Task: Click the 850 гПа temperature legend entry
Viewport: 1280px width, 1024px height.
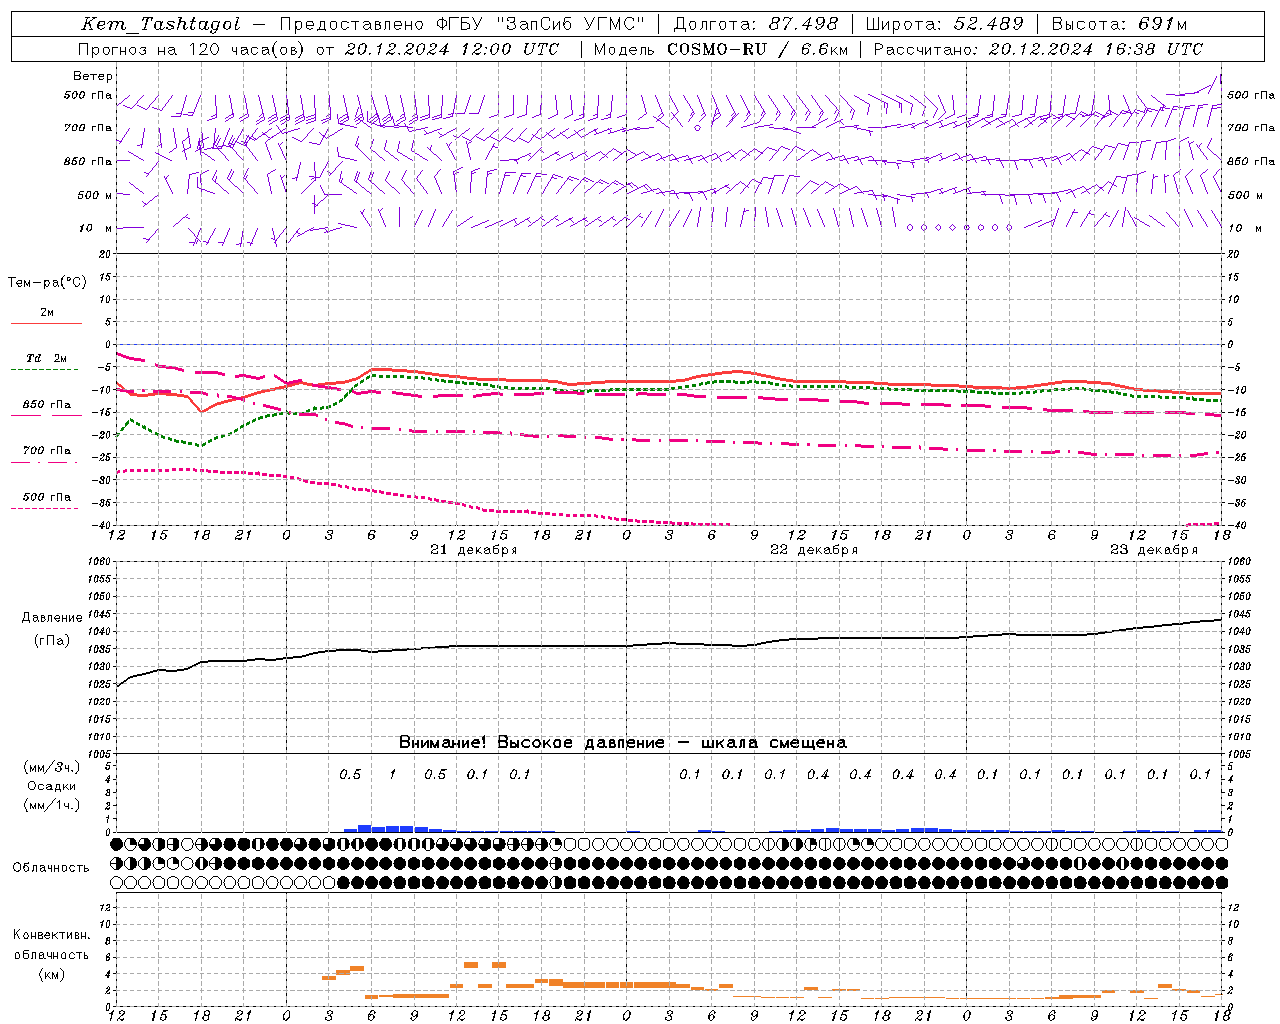Action: (x=47, y=405)
